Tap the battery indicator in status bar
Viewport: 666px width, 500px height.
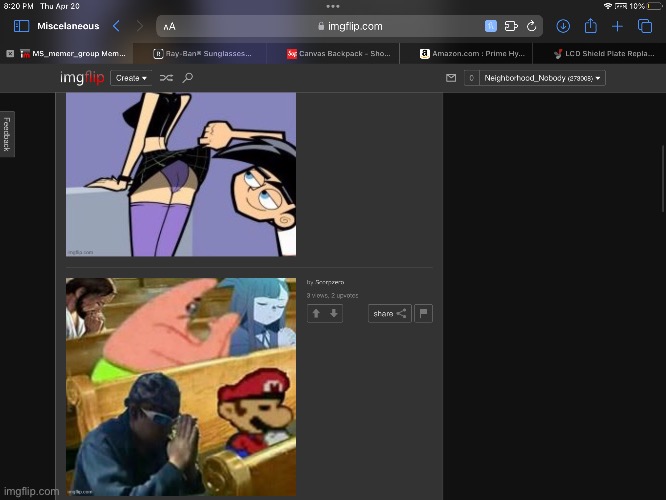655,6
